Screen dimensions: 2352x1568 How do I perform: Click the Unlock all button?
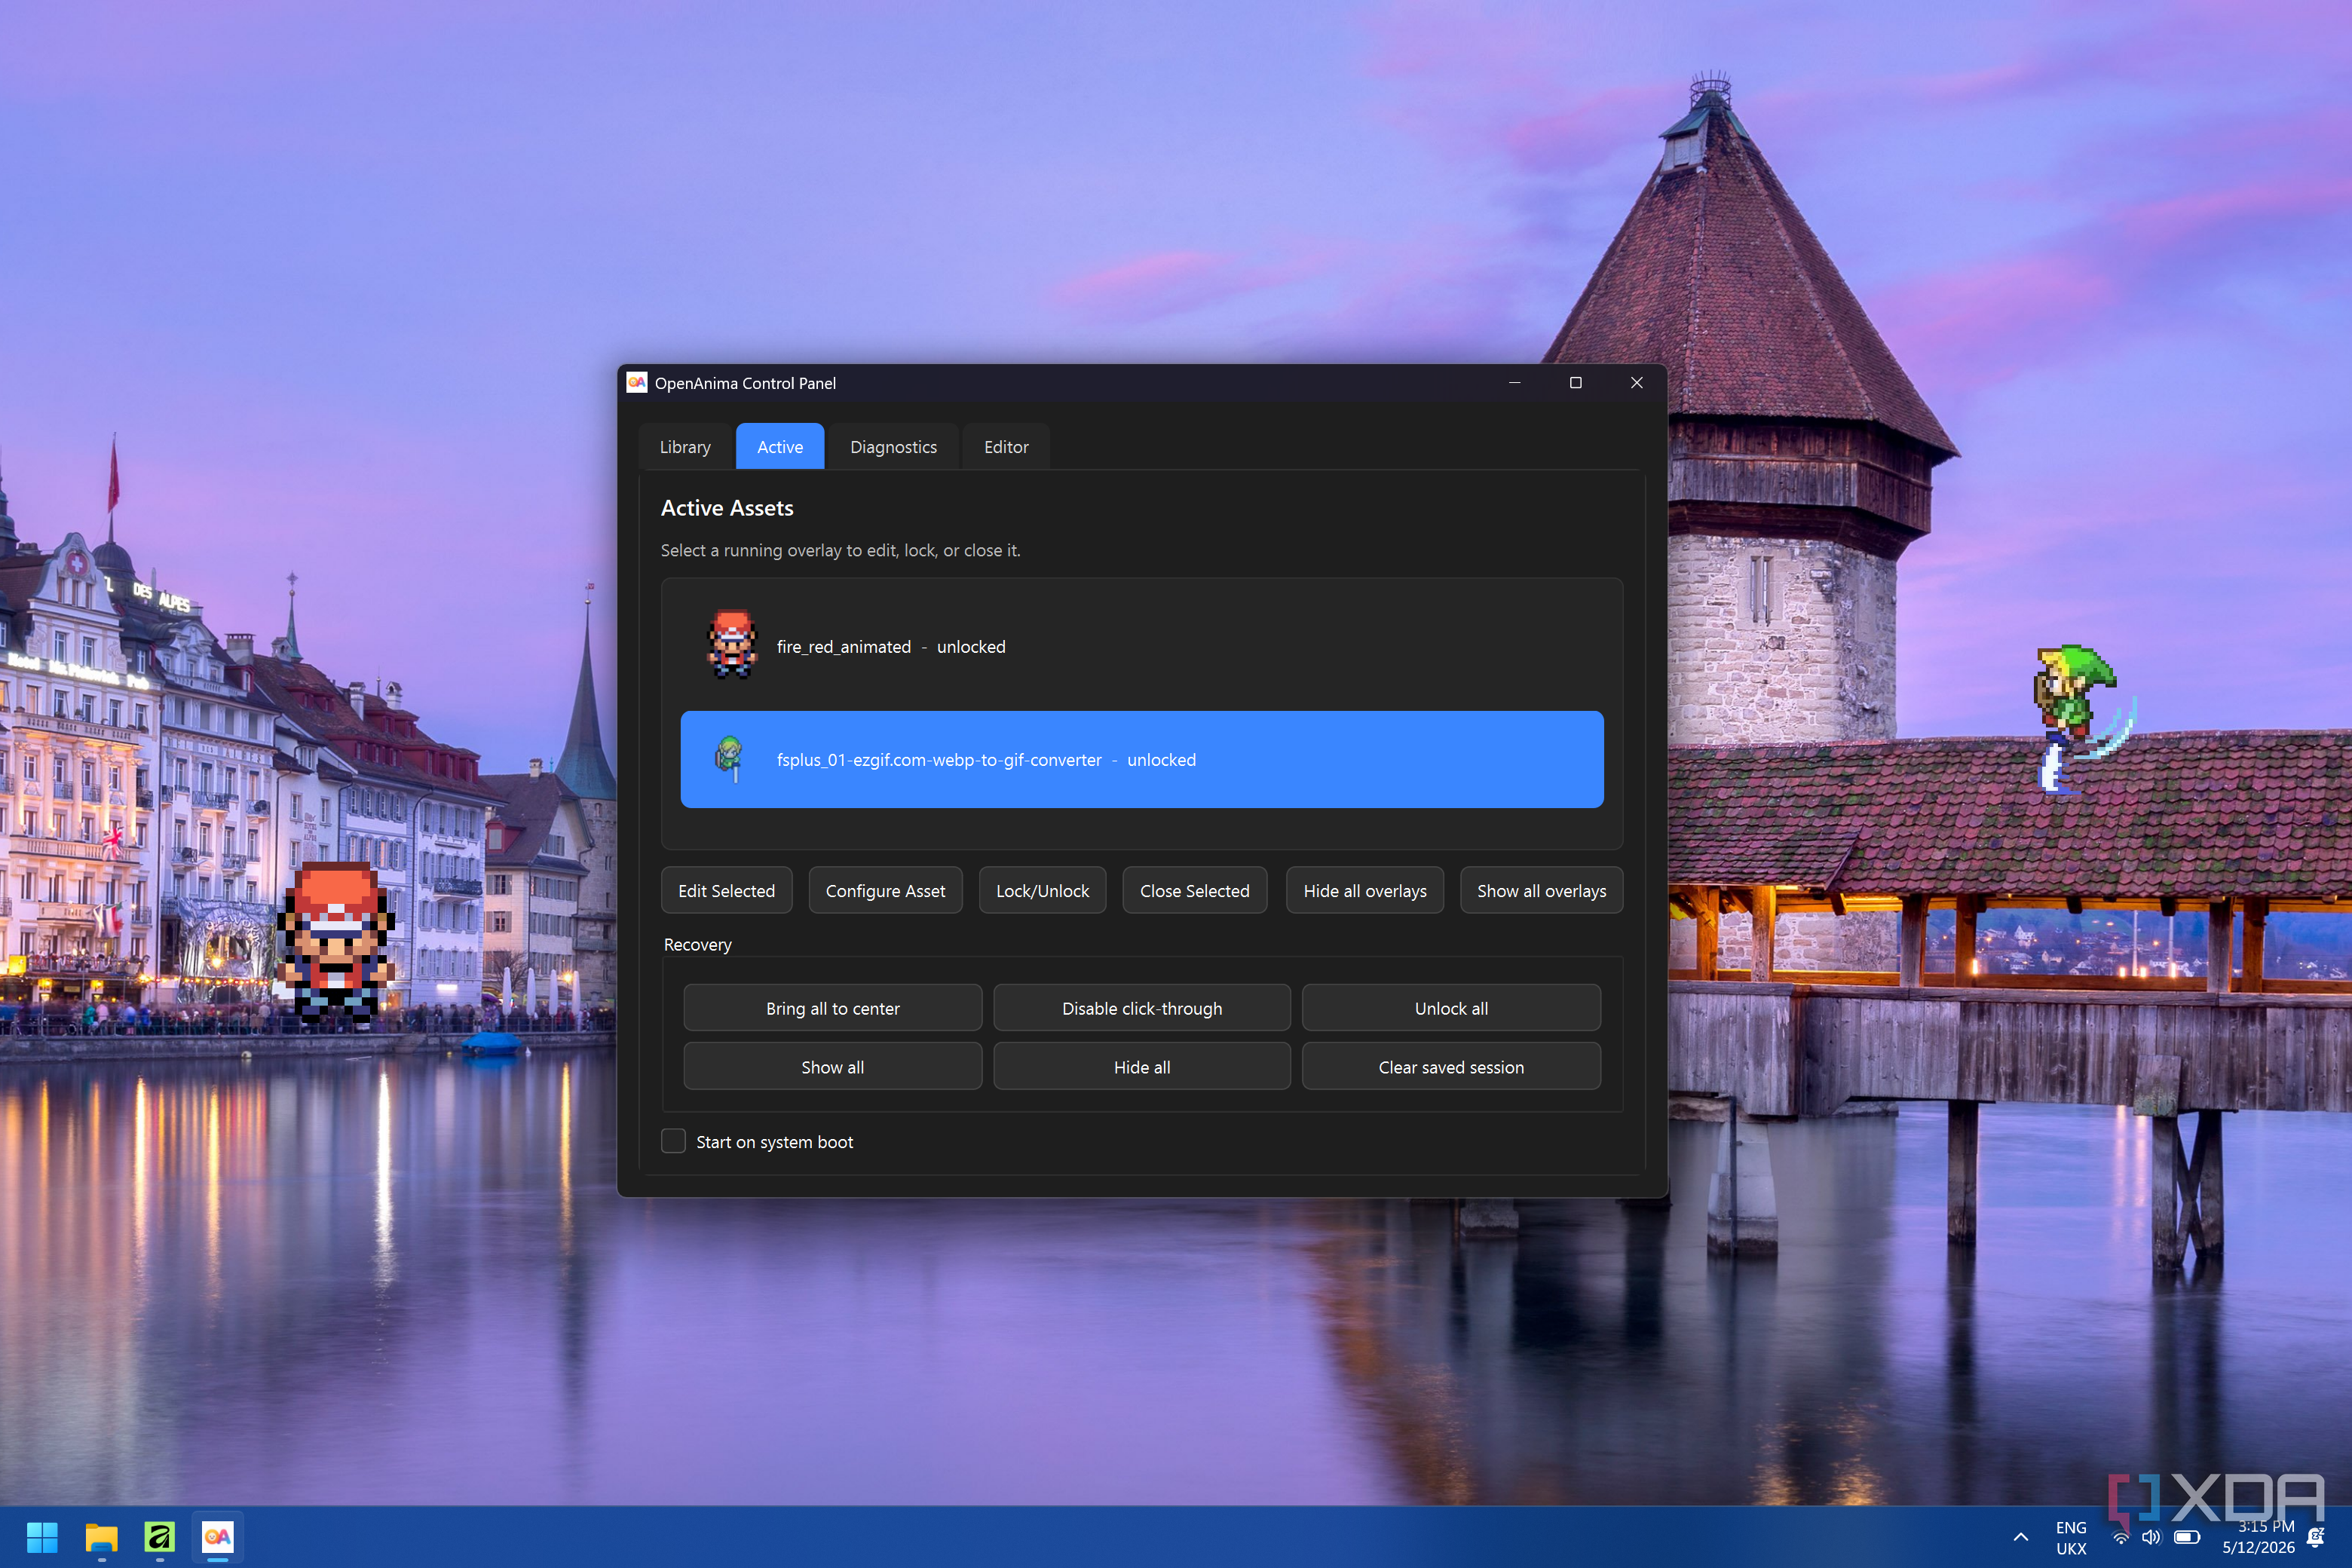click(1451, 1008)
